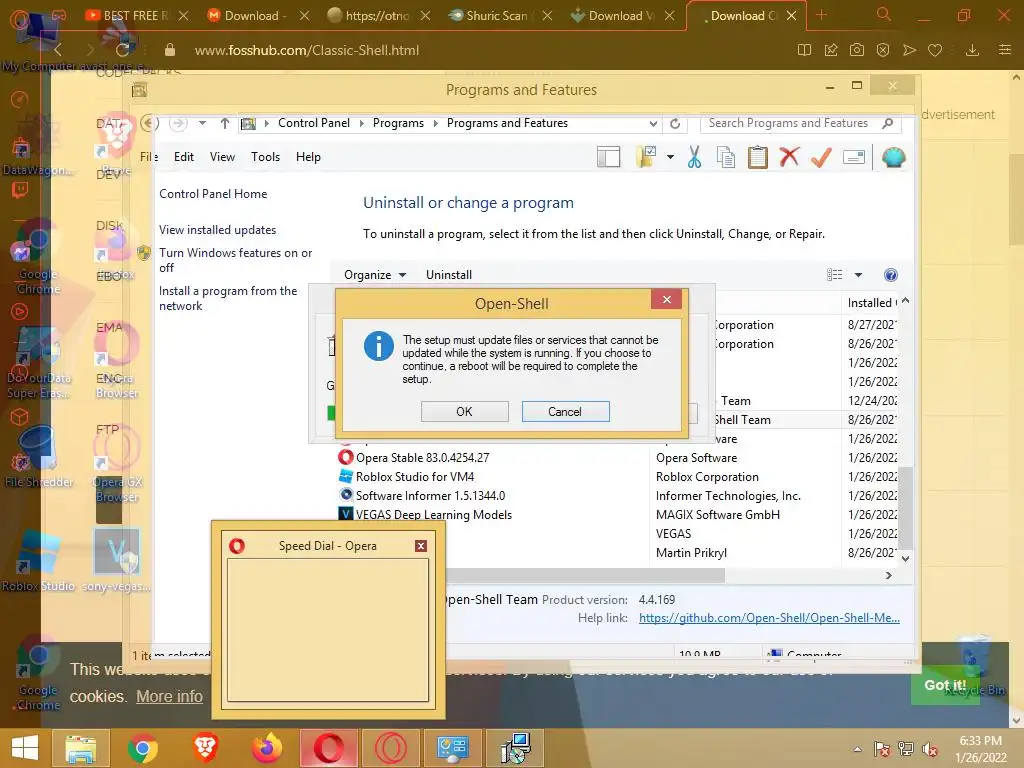Image resolution: width=1024 pixels, height=768 pixels.
Task: Click the Installed On column header
Action: point(871,302)
